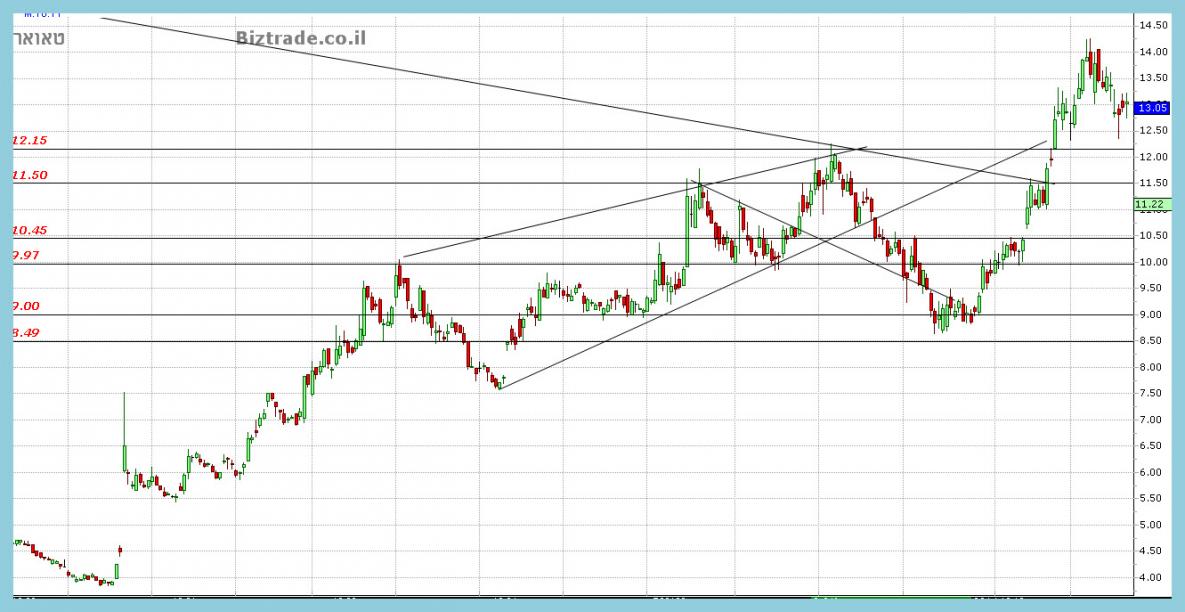Click the red 12.15 resistance label
1185x612 pixels.
tap(29, 141)
